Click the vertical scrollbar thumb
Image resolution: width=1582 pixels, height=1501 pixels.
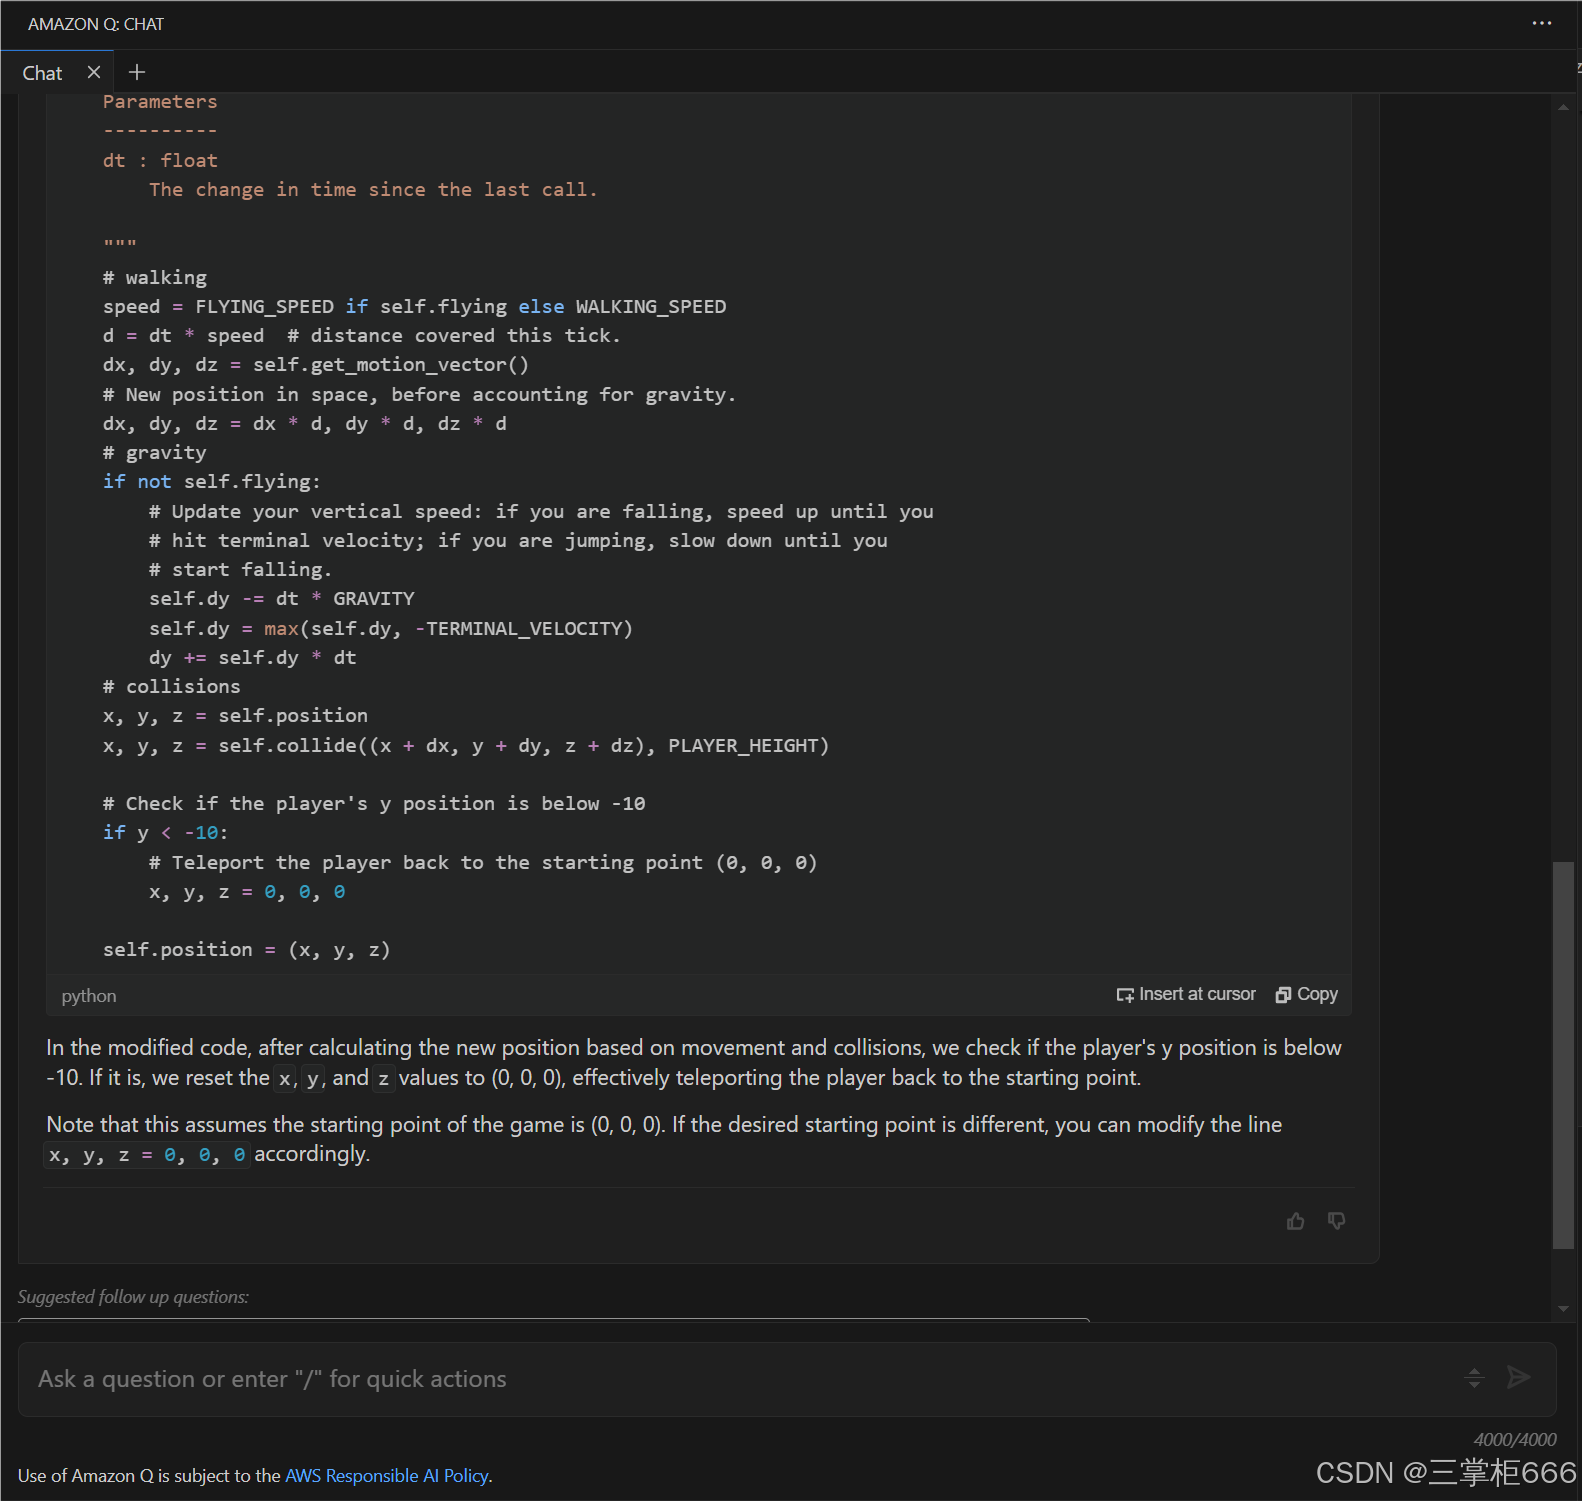[1563, 1055]
